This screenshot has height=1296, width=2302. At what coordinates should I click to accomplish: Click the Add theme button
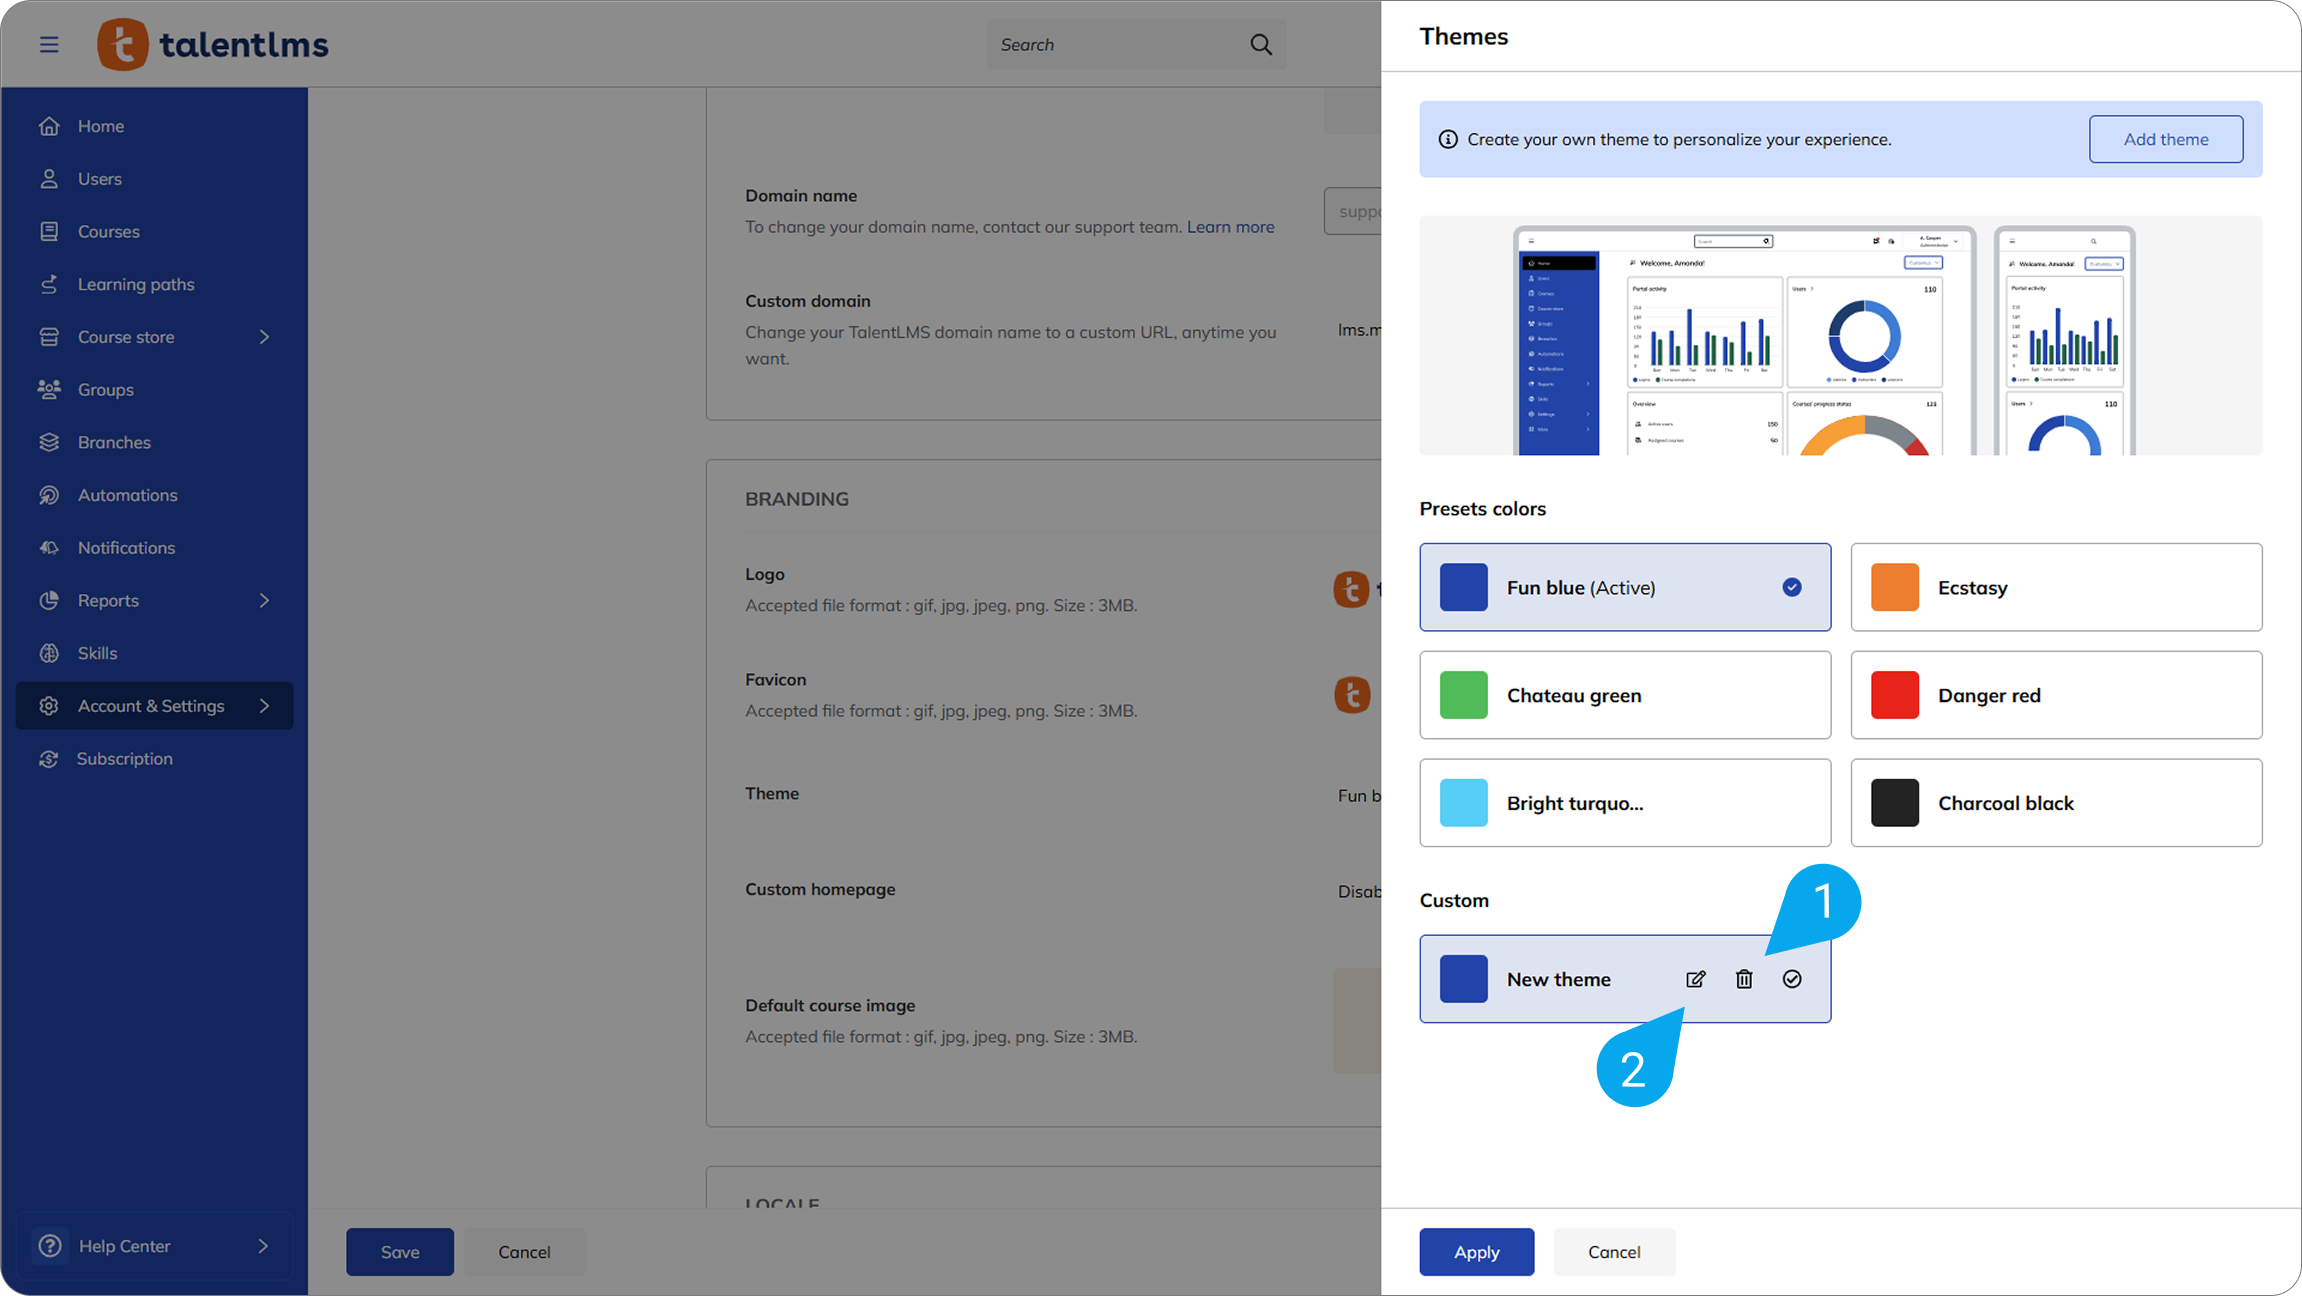(2165, 139)
